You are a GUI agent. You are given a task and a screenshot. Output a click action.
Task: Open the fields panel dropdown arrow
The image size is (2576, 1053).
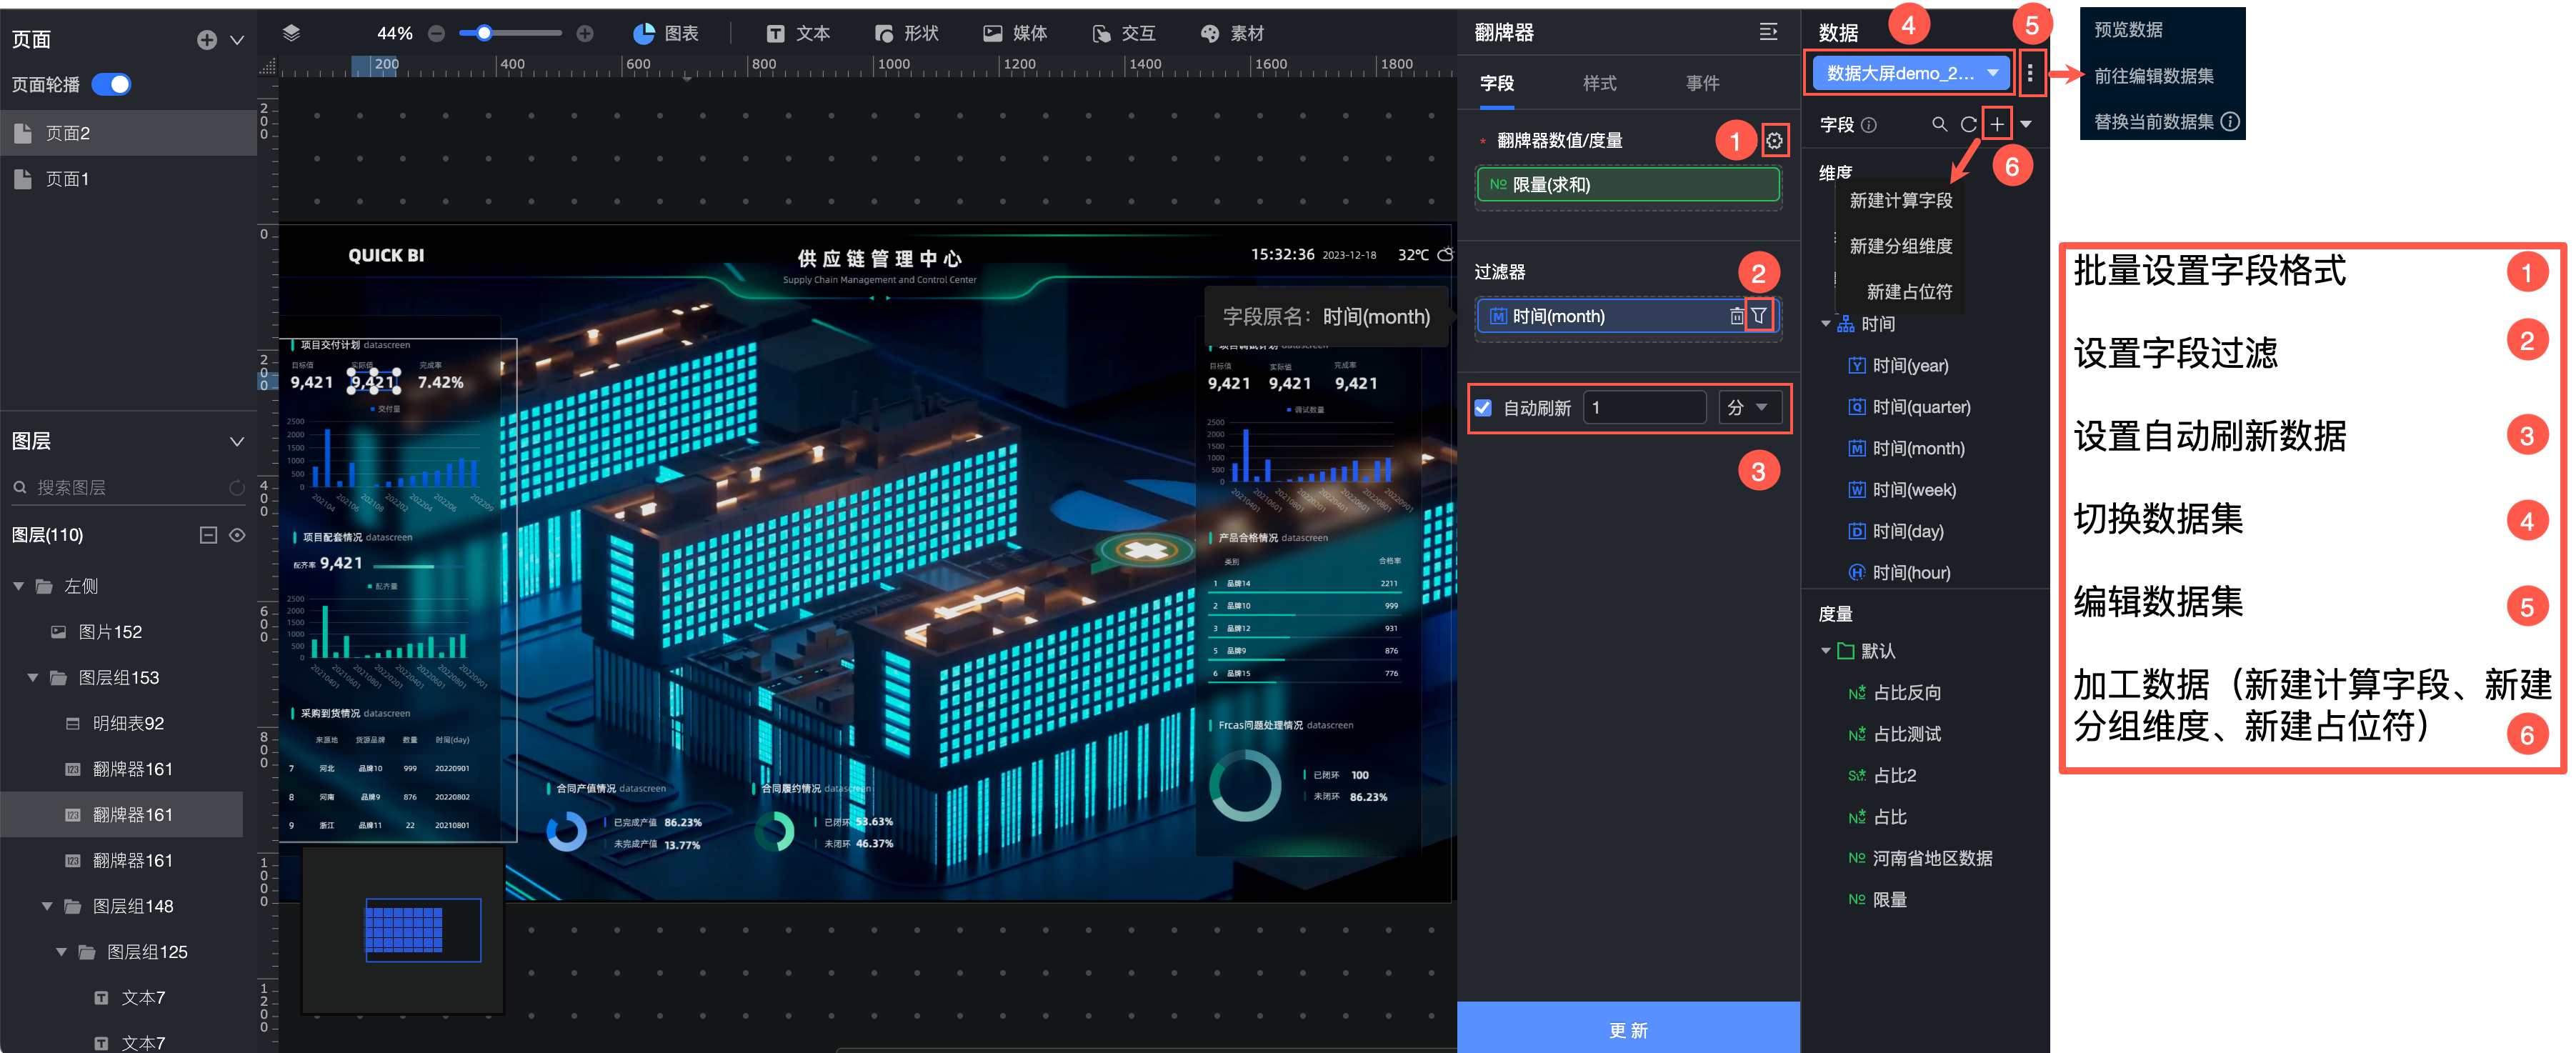(2026, 125)
